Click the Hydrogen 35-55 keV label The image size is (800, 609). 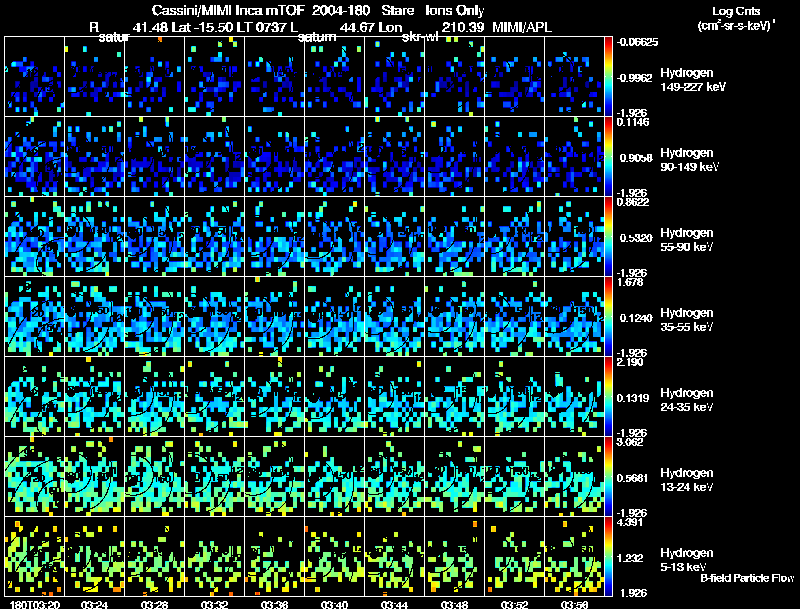687,320
